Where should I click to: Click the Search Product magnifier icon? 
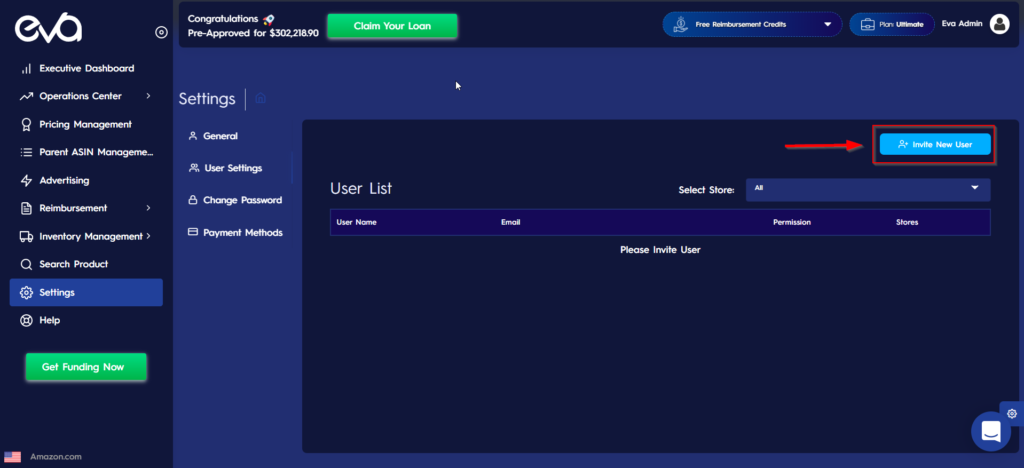click(x=26, y=264)
